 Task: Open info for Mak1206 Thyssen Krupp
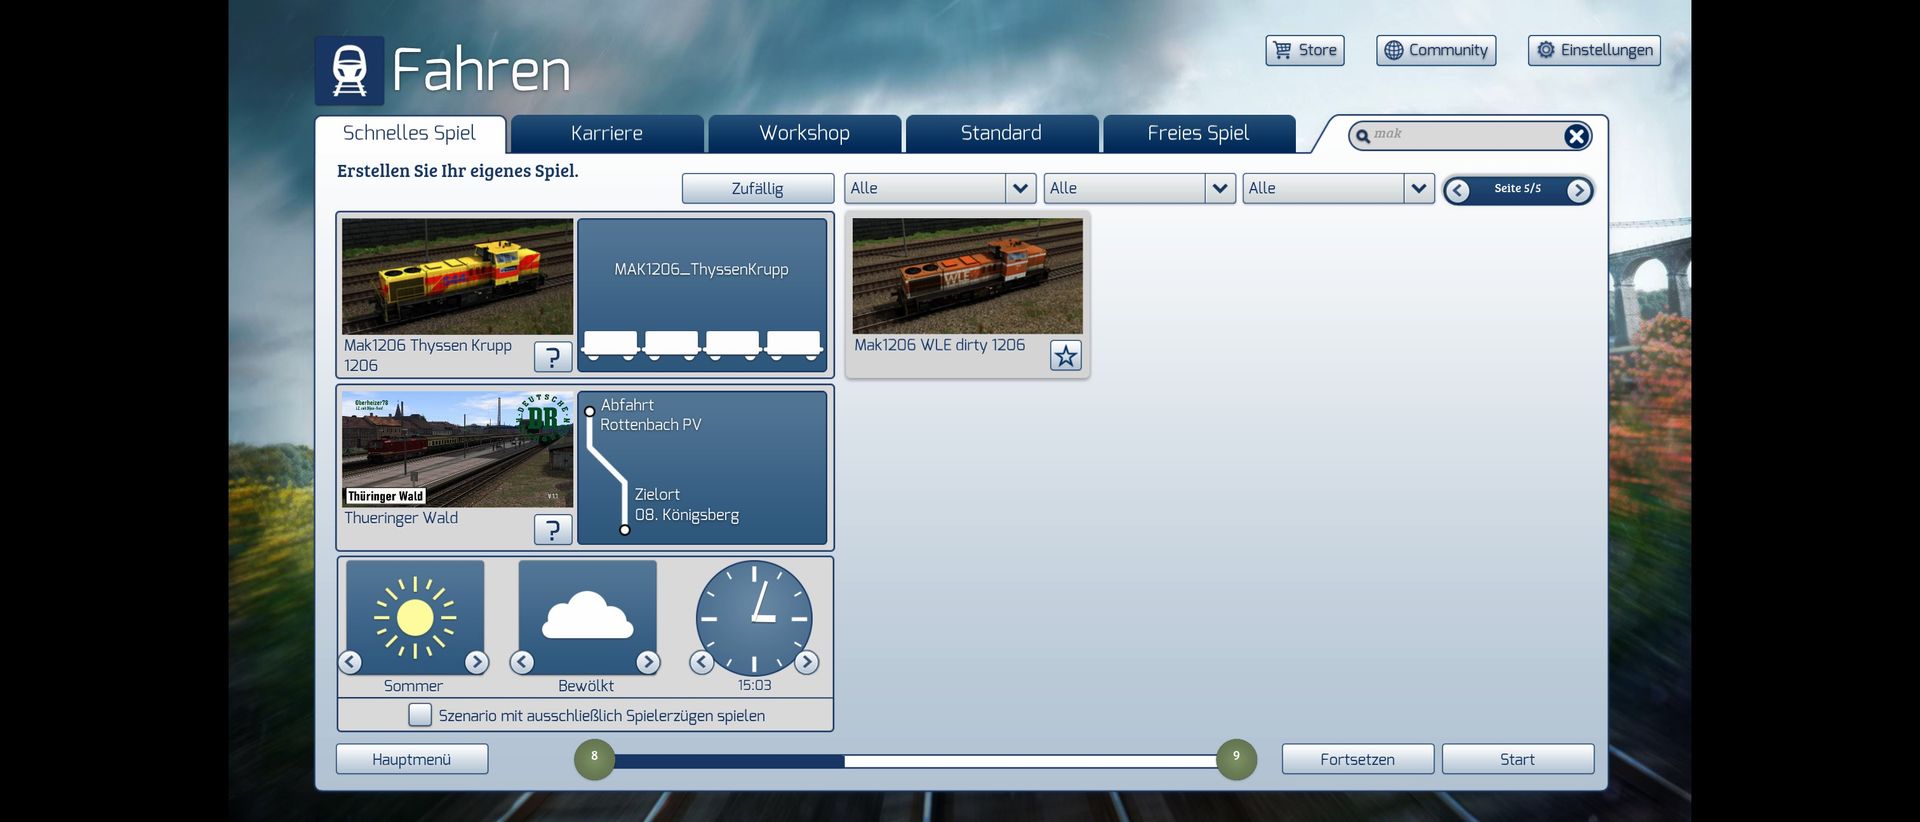553,357
